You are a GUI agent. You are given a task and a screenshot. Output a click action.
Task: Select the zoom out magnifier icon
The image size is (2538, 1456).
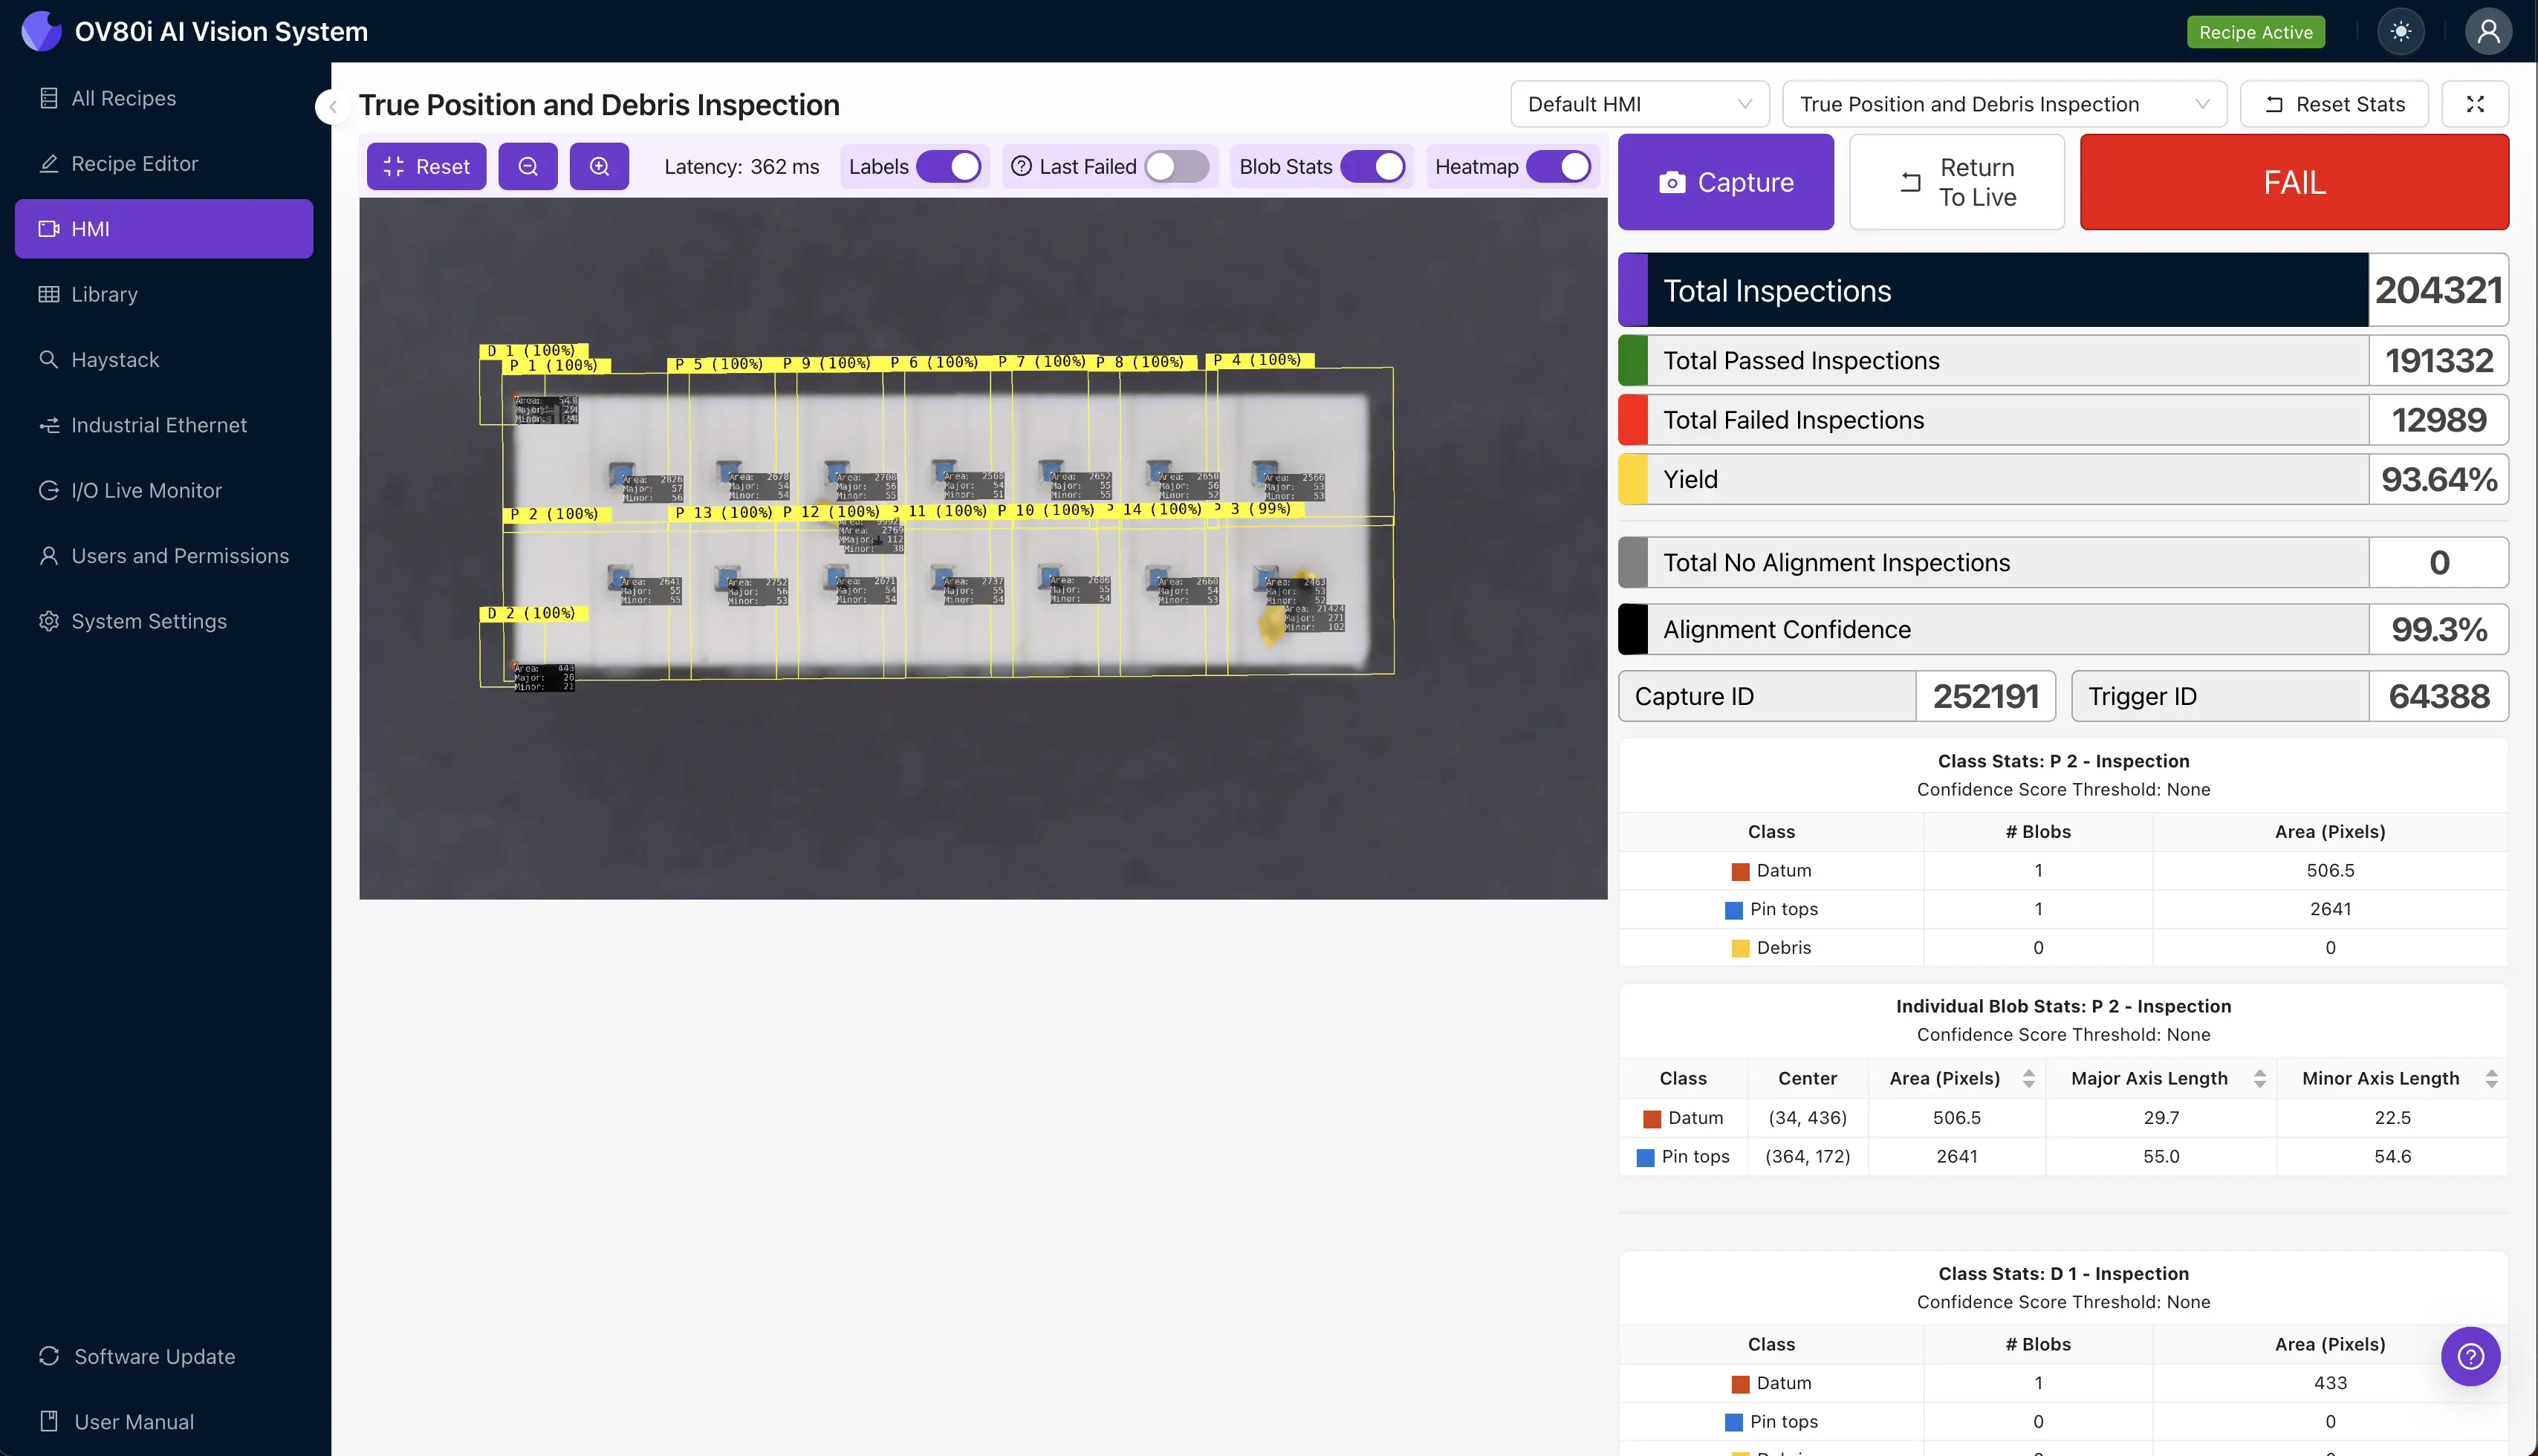click(528, 166)
